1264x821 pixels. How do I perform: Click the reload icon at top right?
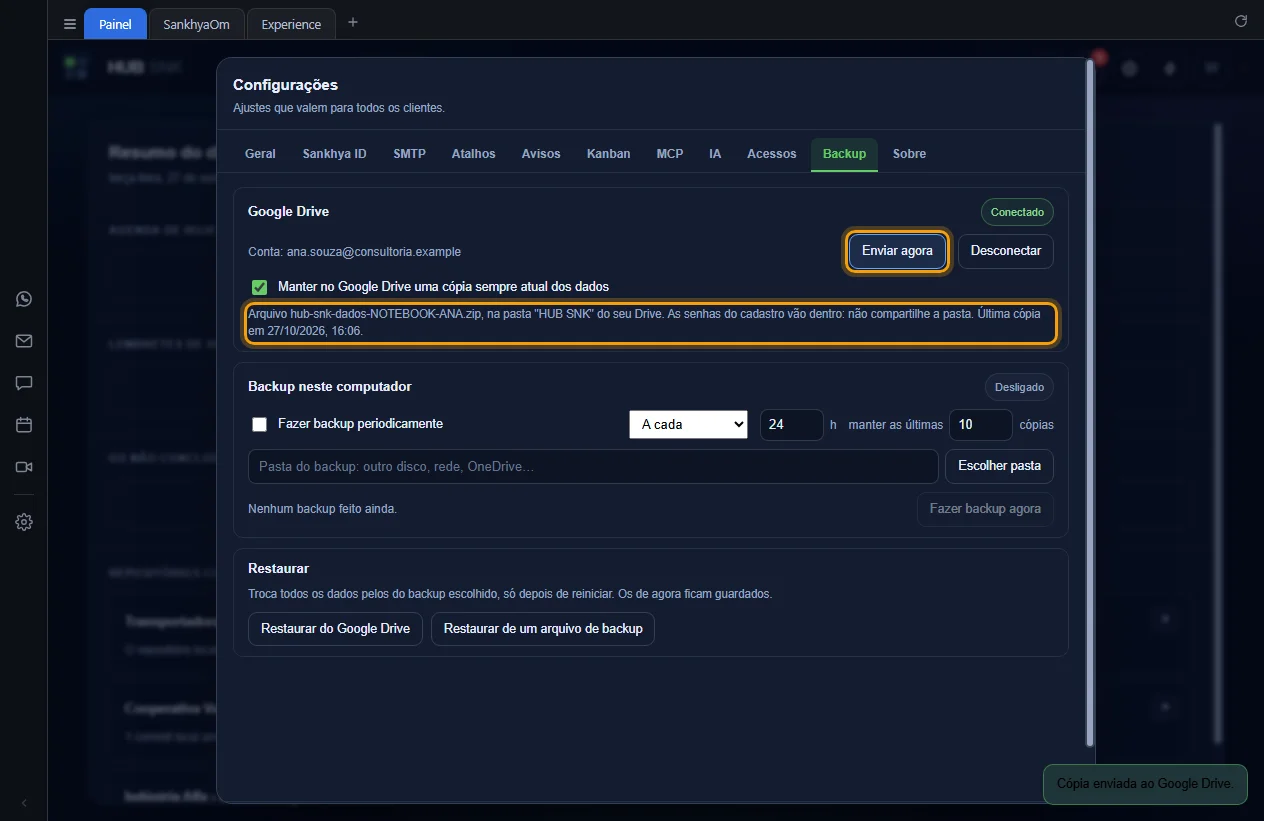tap(1241, 21)
